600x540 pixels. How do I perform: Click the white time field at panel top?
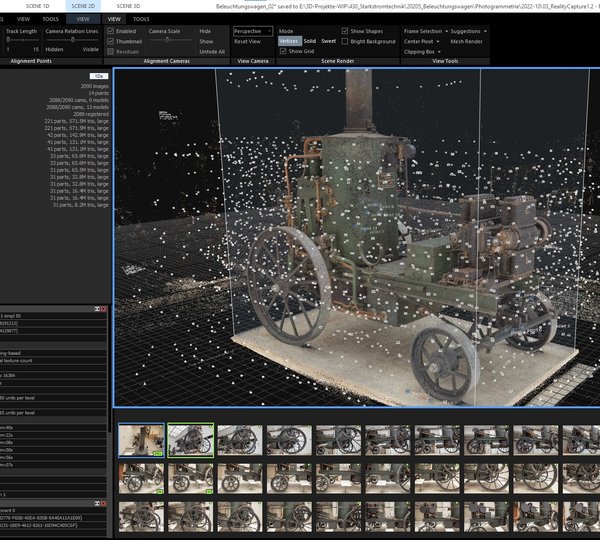point(99,76)
